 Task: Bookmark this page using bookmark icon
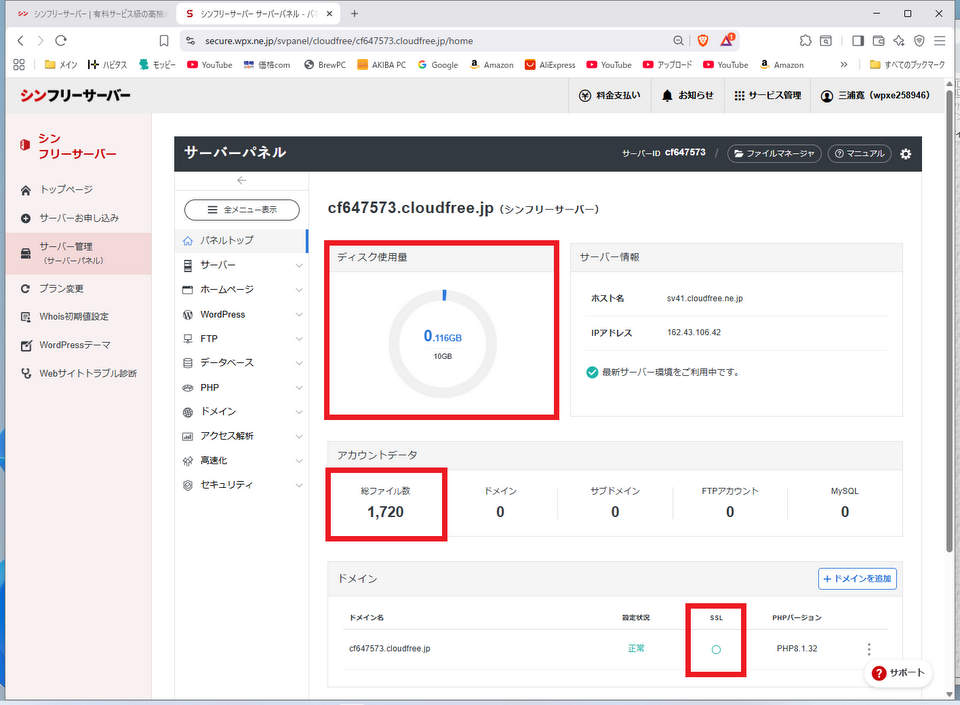164,41
